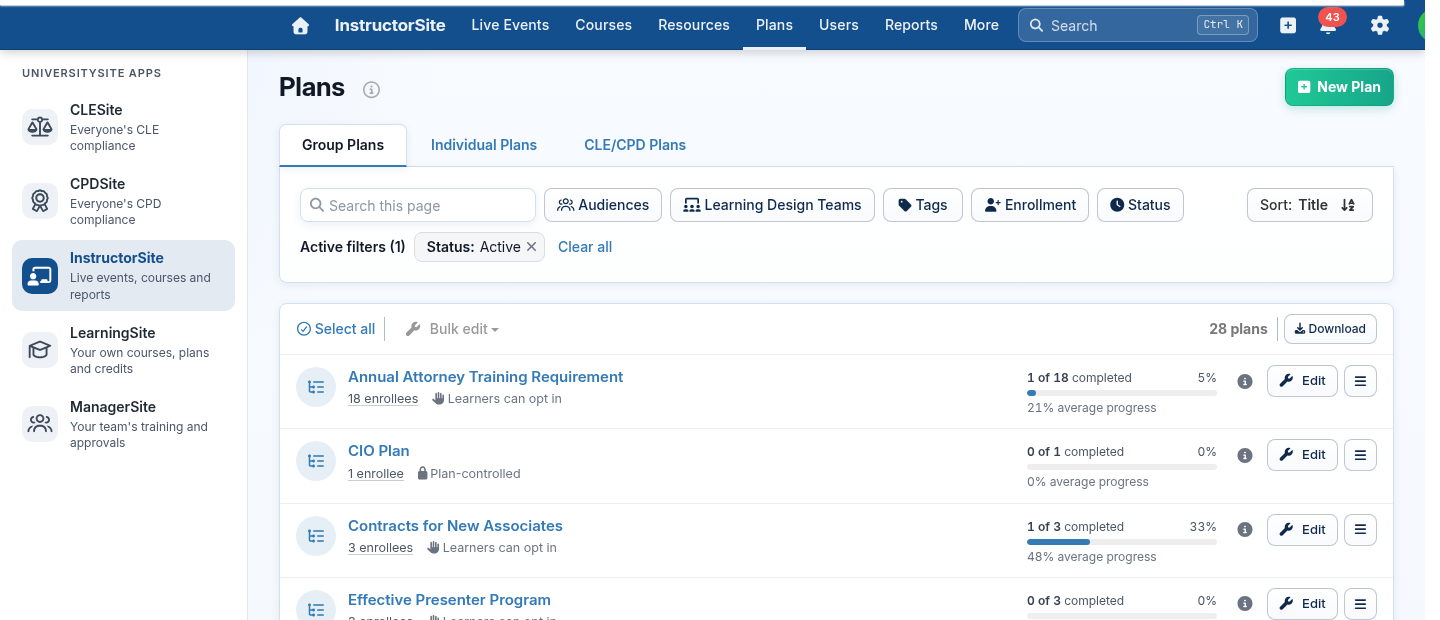
Task: Open the Contracts for New Associates link
Action: pyautogui.click(x=455, y=526)
